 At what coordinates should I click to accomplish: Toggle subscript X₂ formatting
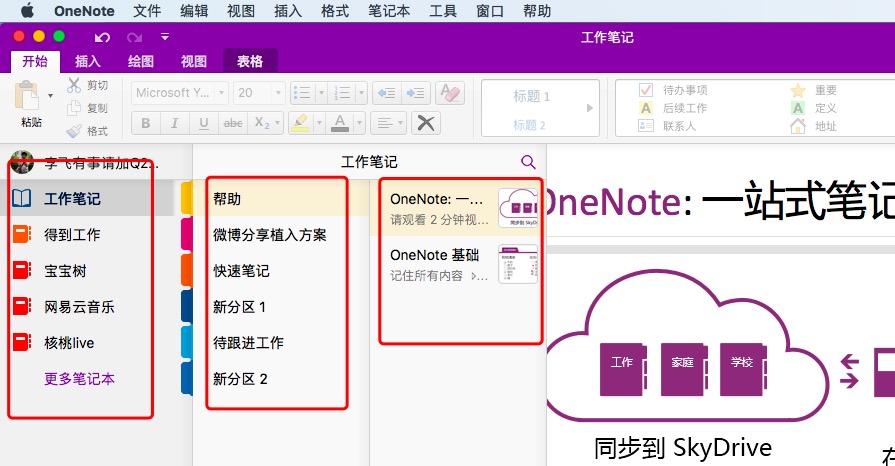(x=261, y=123)
